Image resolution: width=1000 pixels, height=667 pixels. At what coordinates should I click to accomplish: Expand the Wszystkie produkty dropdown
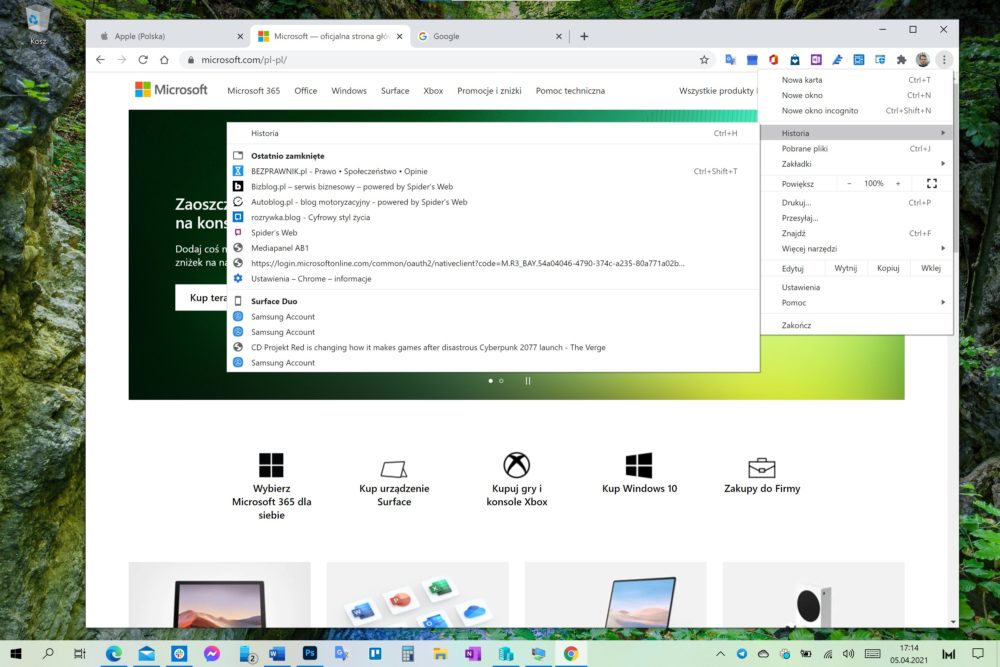[718, 91]
